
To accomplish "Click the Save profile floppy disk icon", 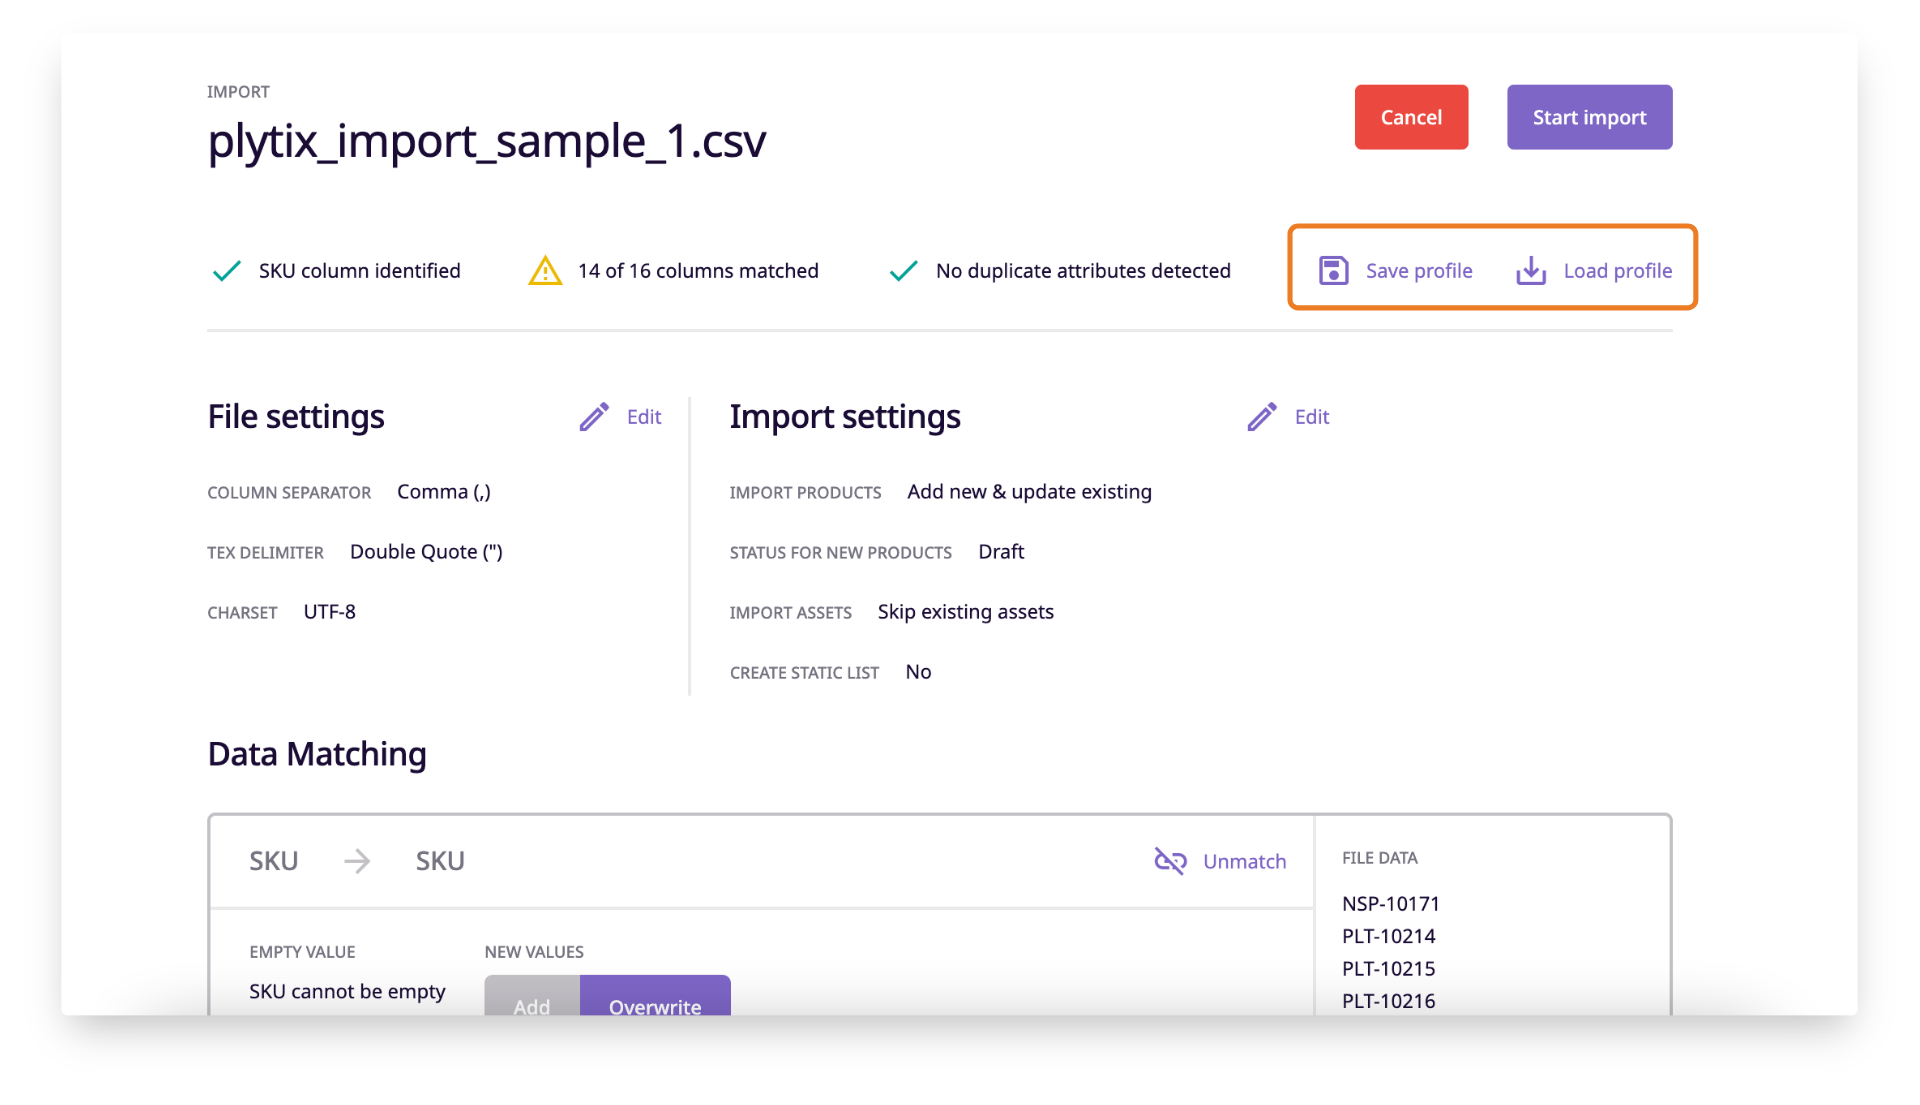I will click(1333, 271).
